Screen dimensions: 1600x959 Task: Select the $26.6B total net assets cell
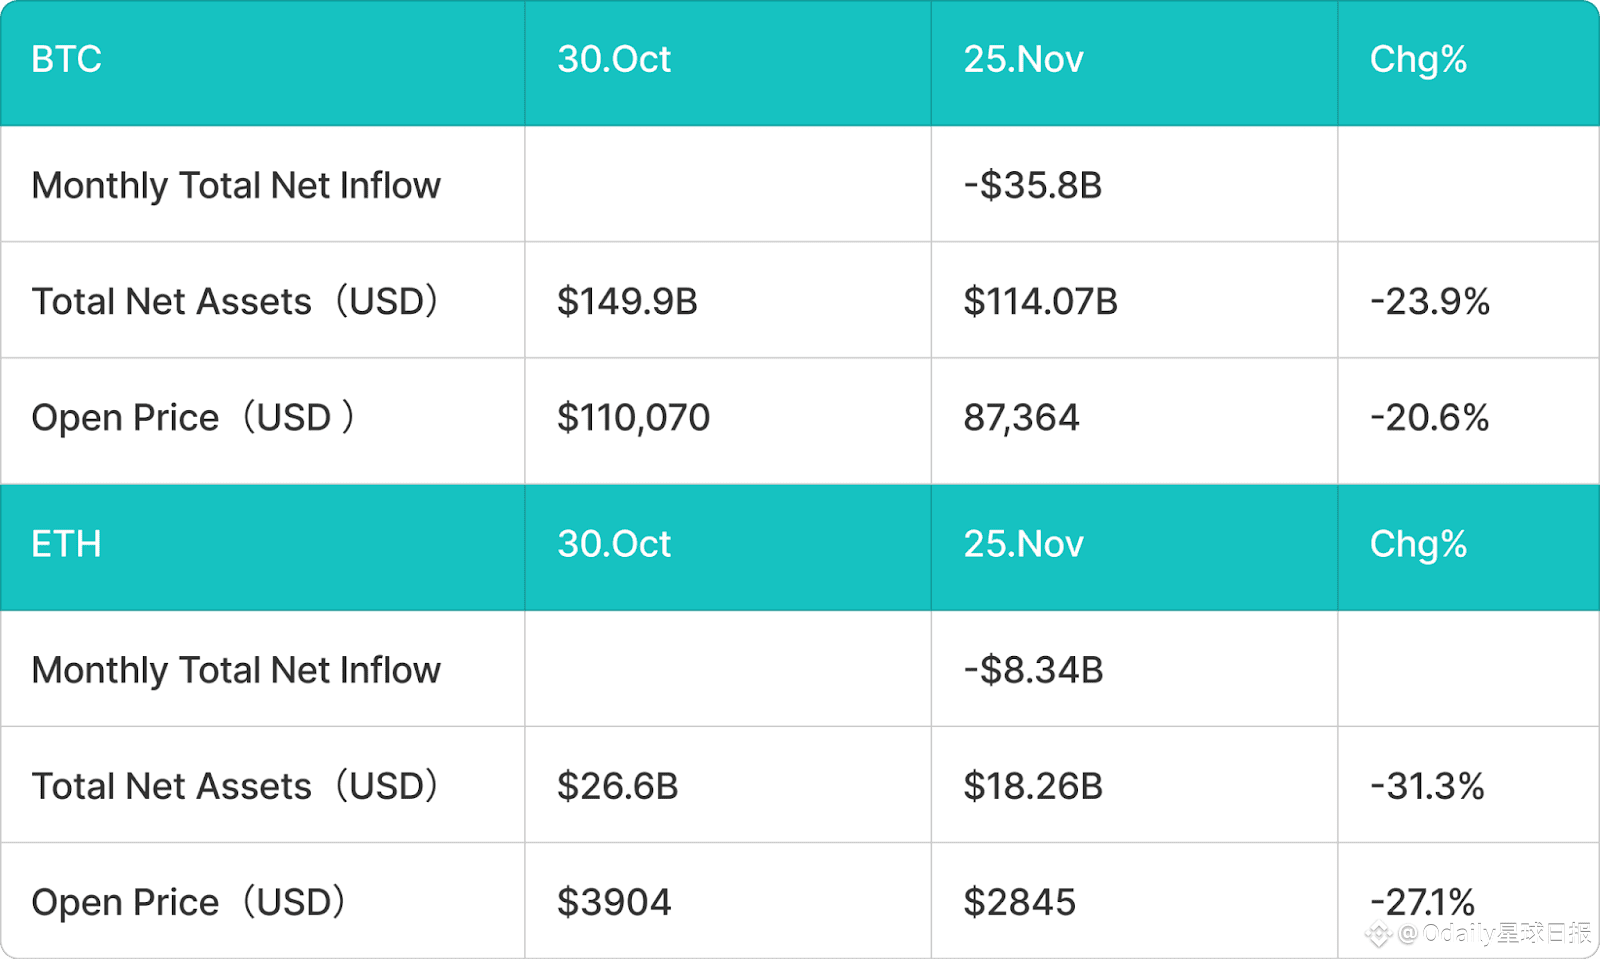click(617, 787)
